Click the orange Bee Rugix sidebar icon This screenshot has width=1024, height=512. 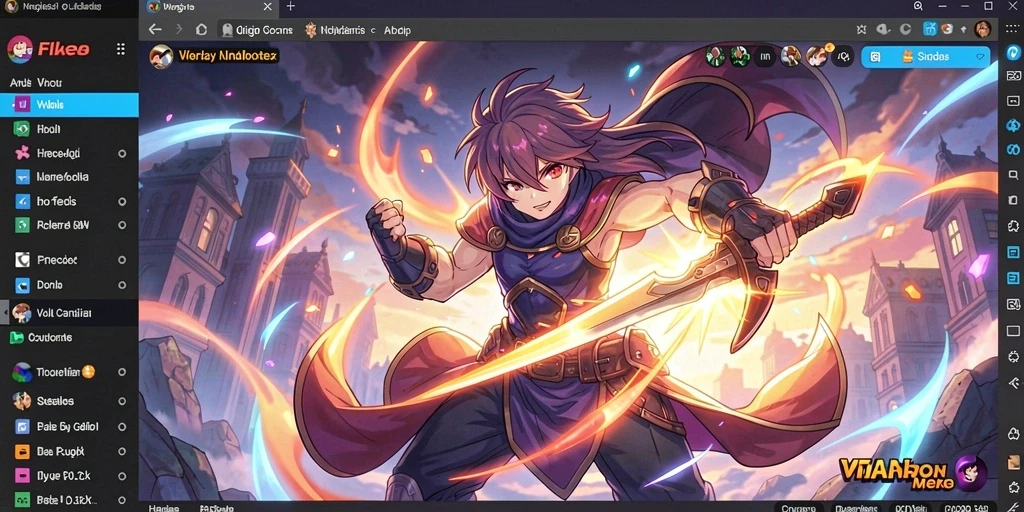22,452
